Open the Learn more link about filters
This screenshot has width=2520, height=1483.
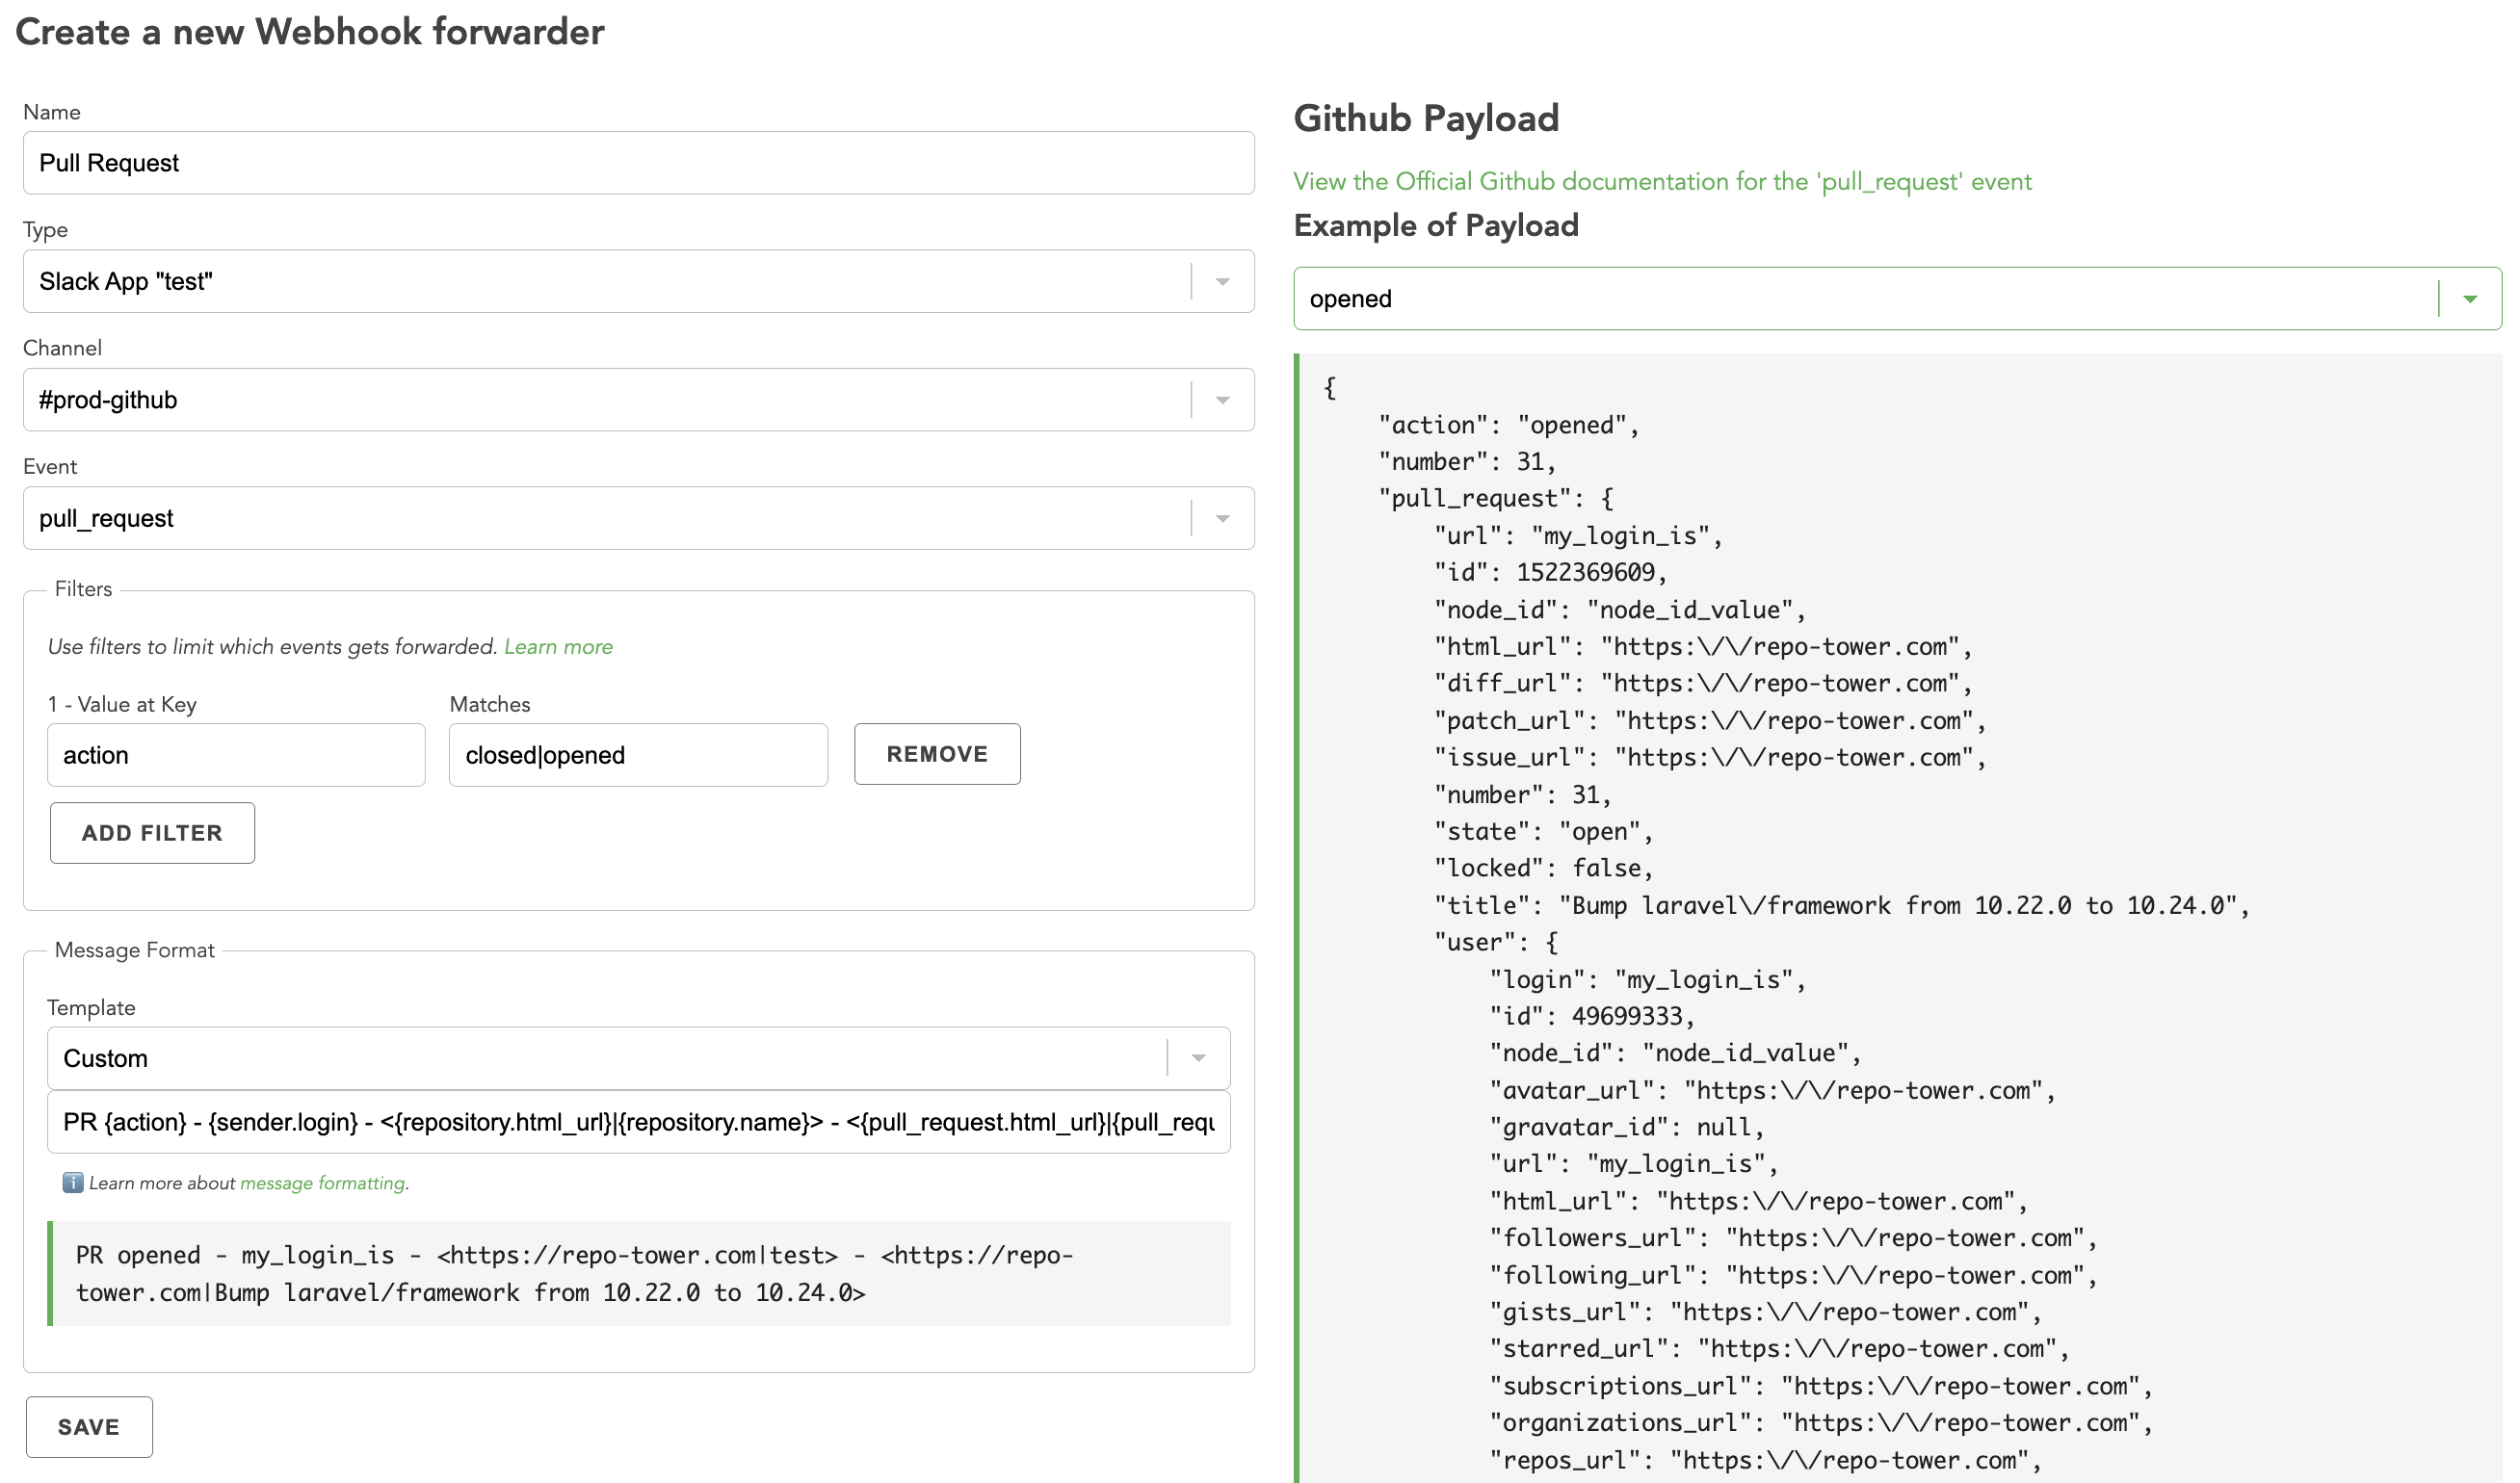coord(559,646)
